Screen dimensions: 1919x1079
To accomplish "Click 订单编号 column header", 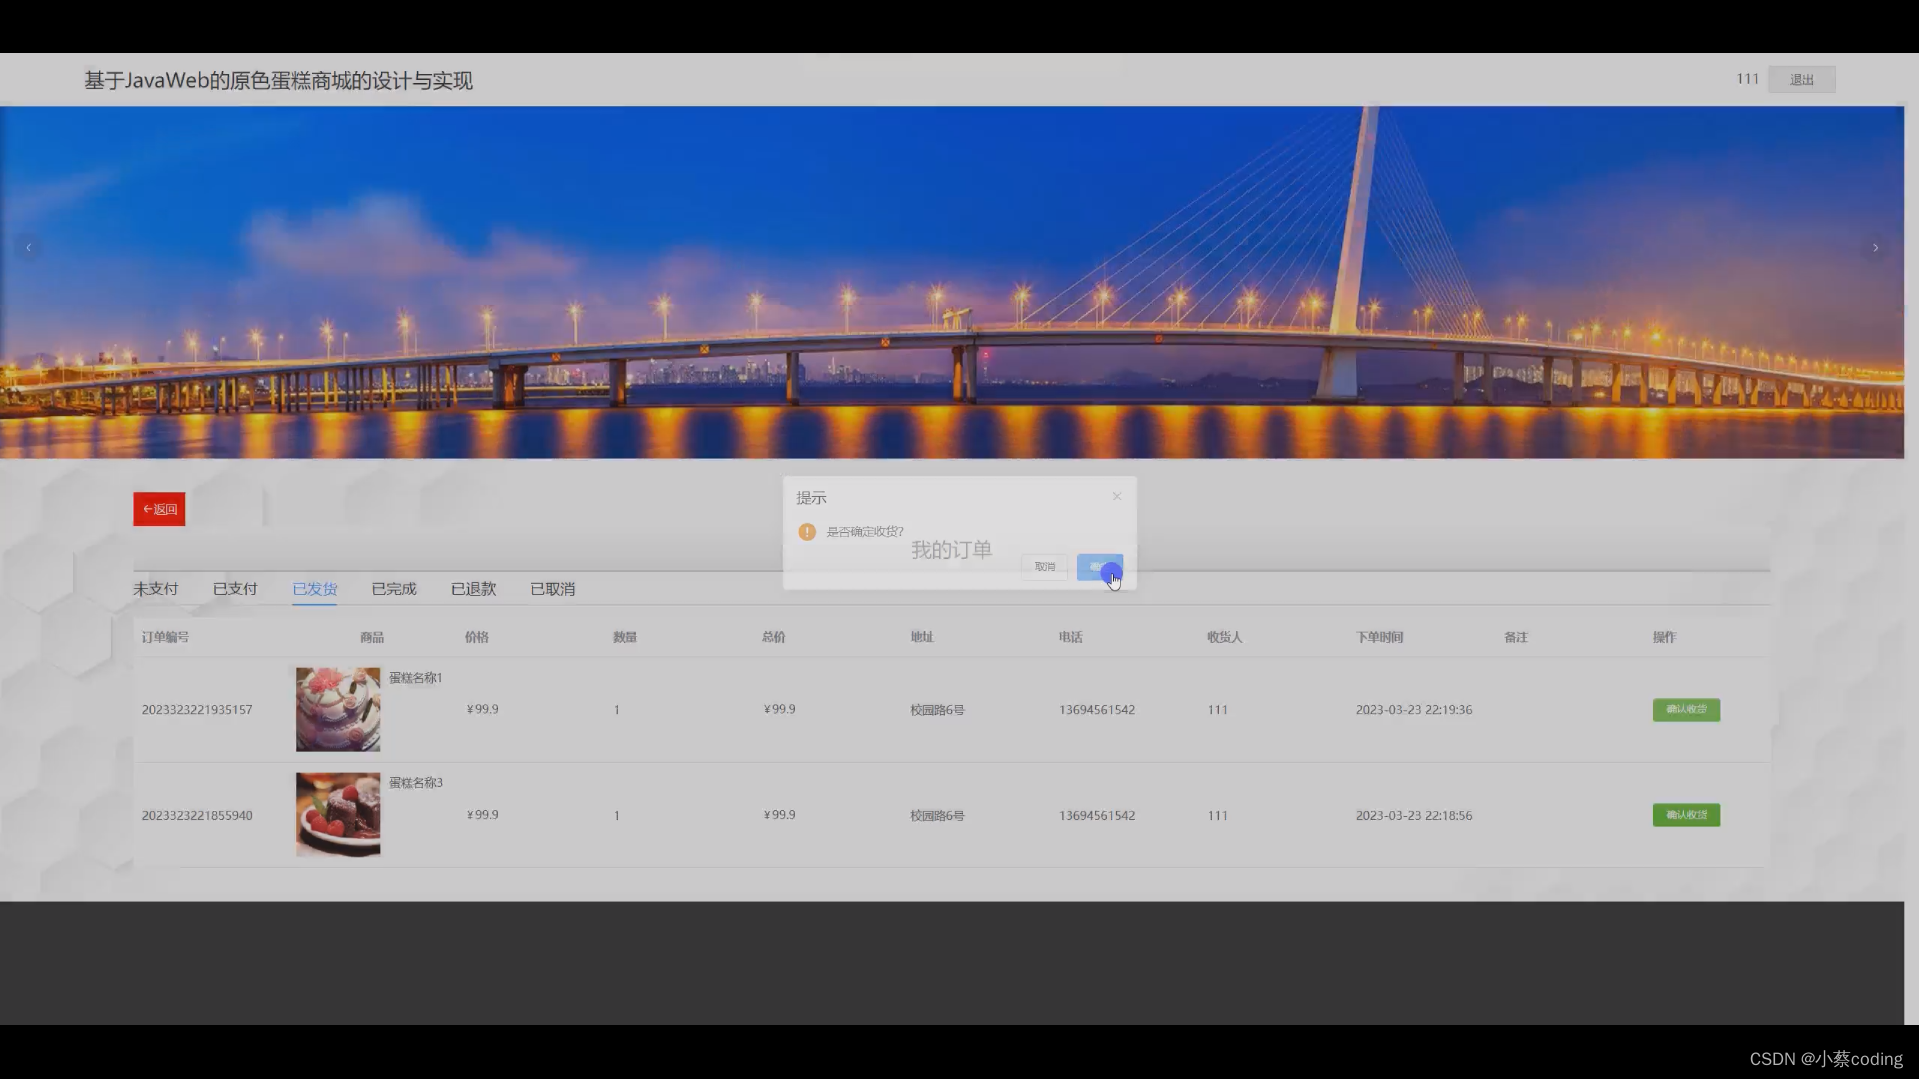I will click(x=165, y=637).
